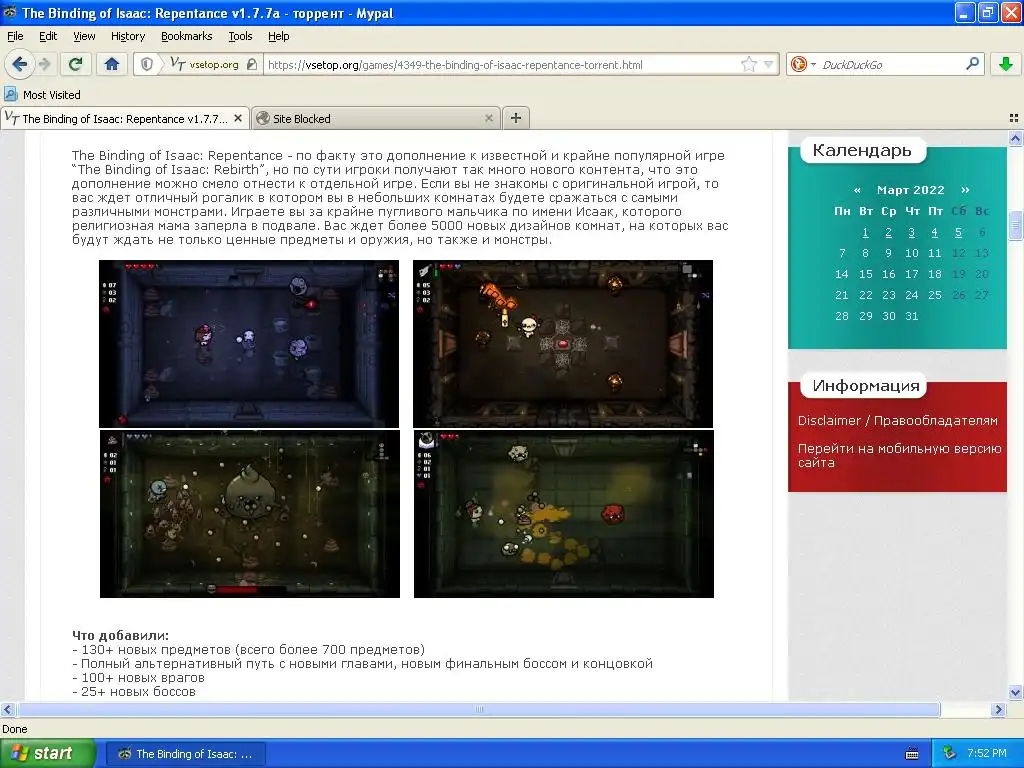This screenshot has height=768, width=1024.
Task: Close The Binding of Isaac tab
Action: (238, 118)
